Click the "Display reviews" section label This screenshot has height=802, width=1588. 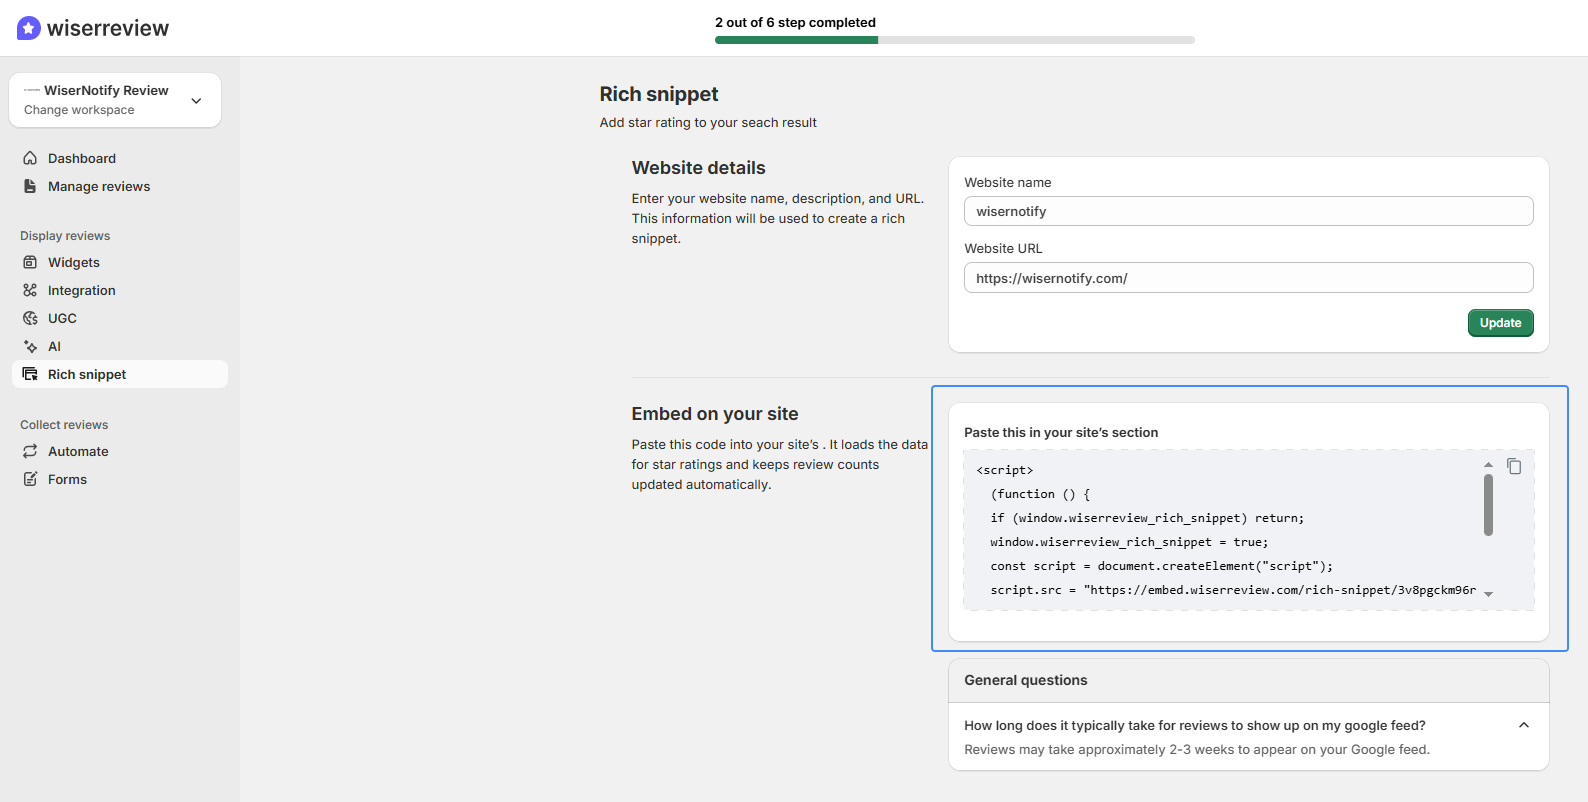click(x=65, y=236)
